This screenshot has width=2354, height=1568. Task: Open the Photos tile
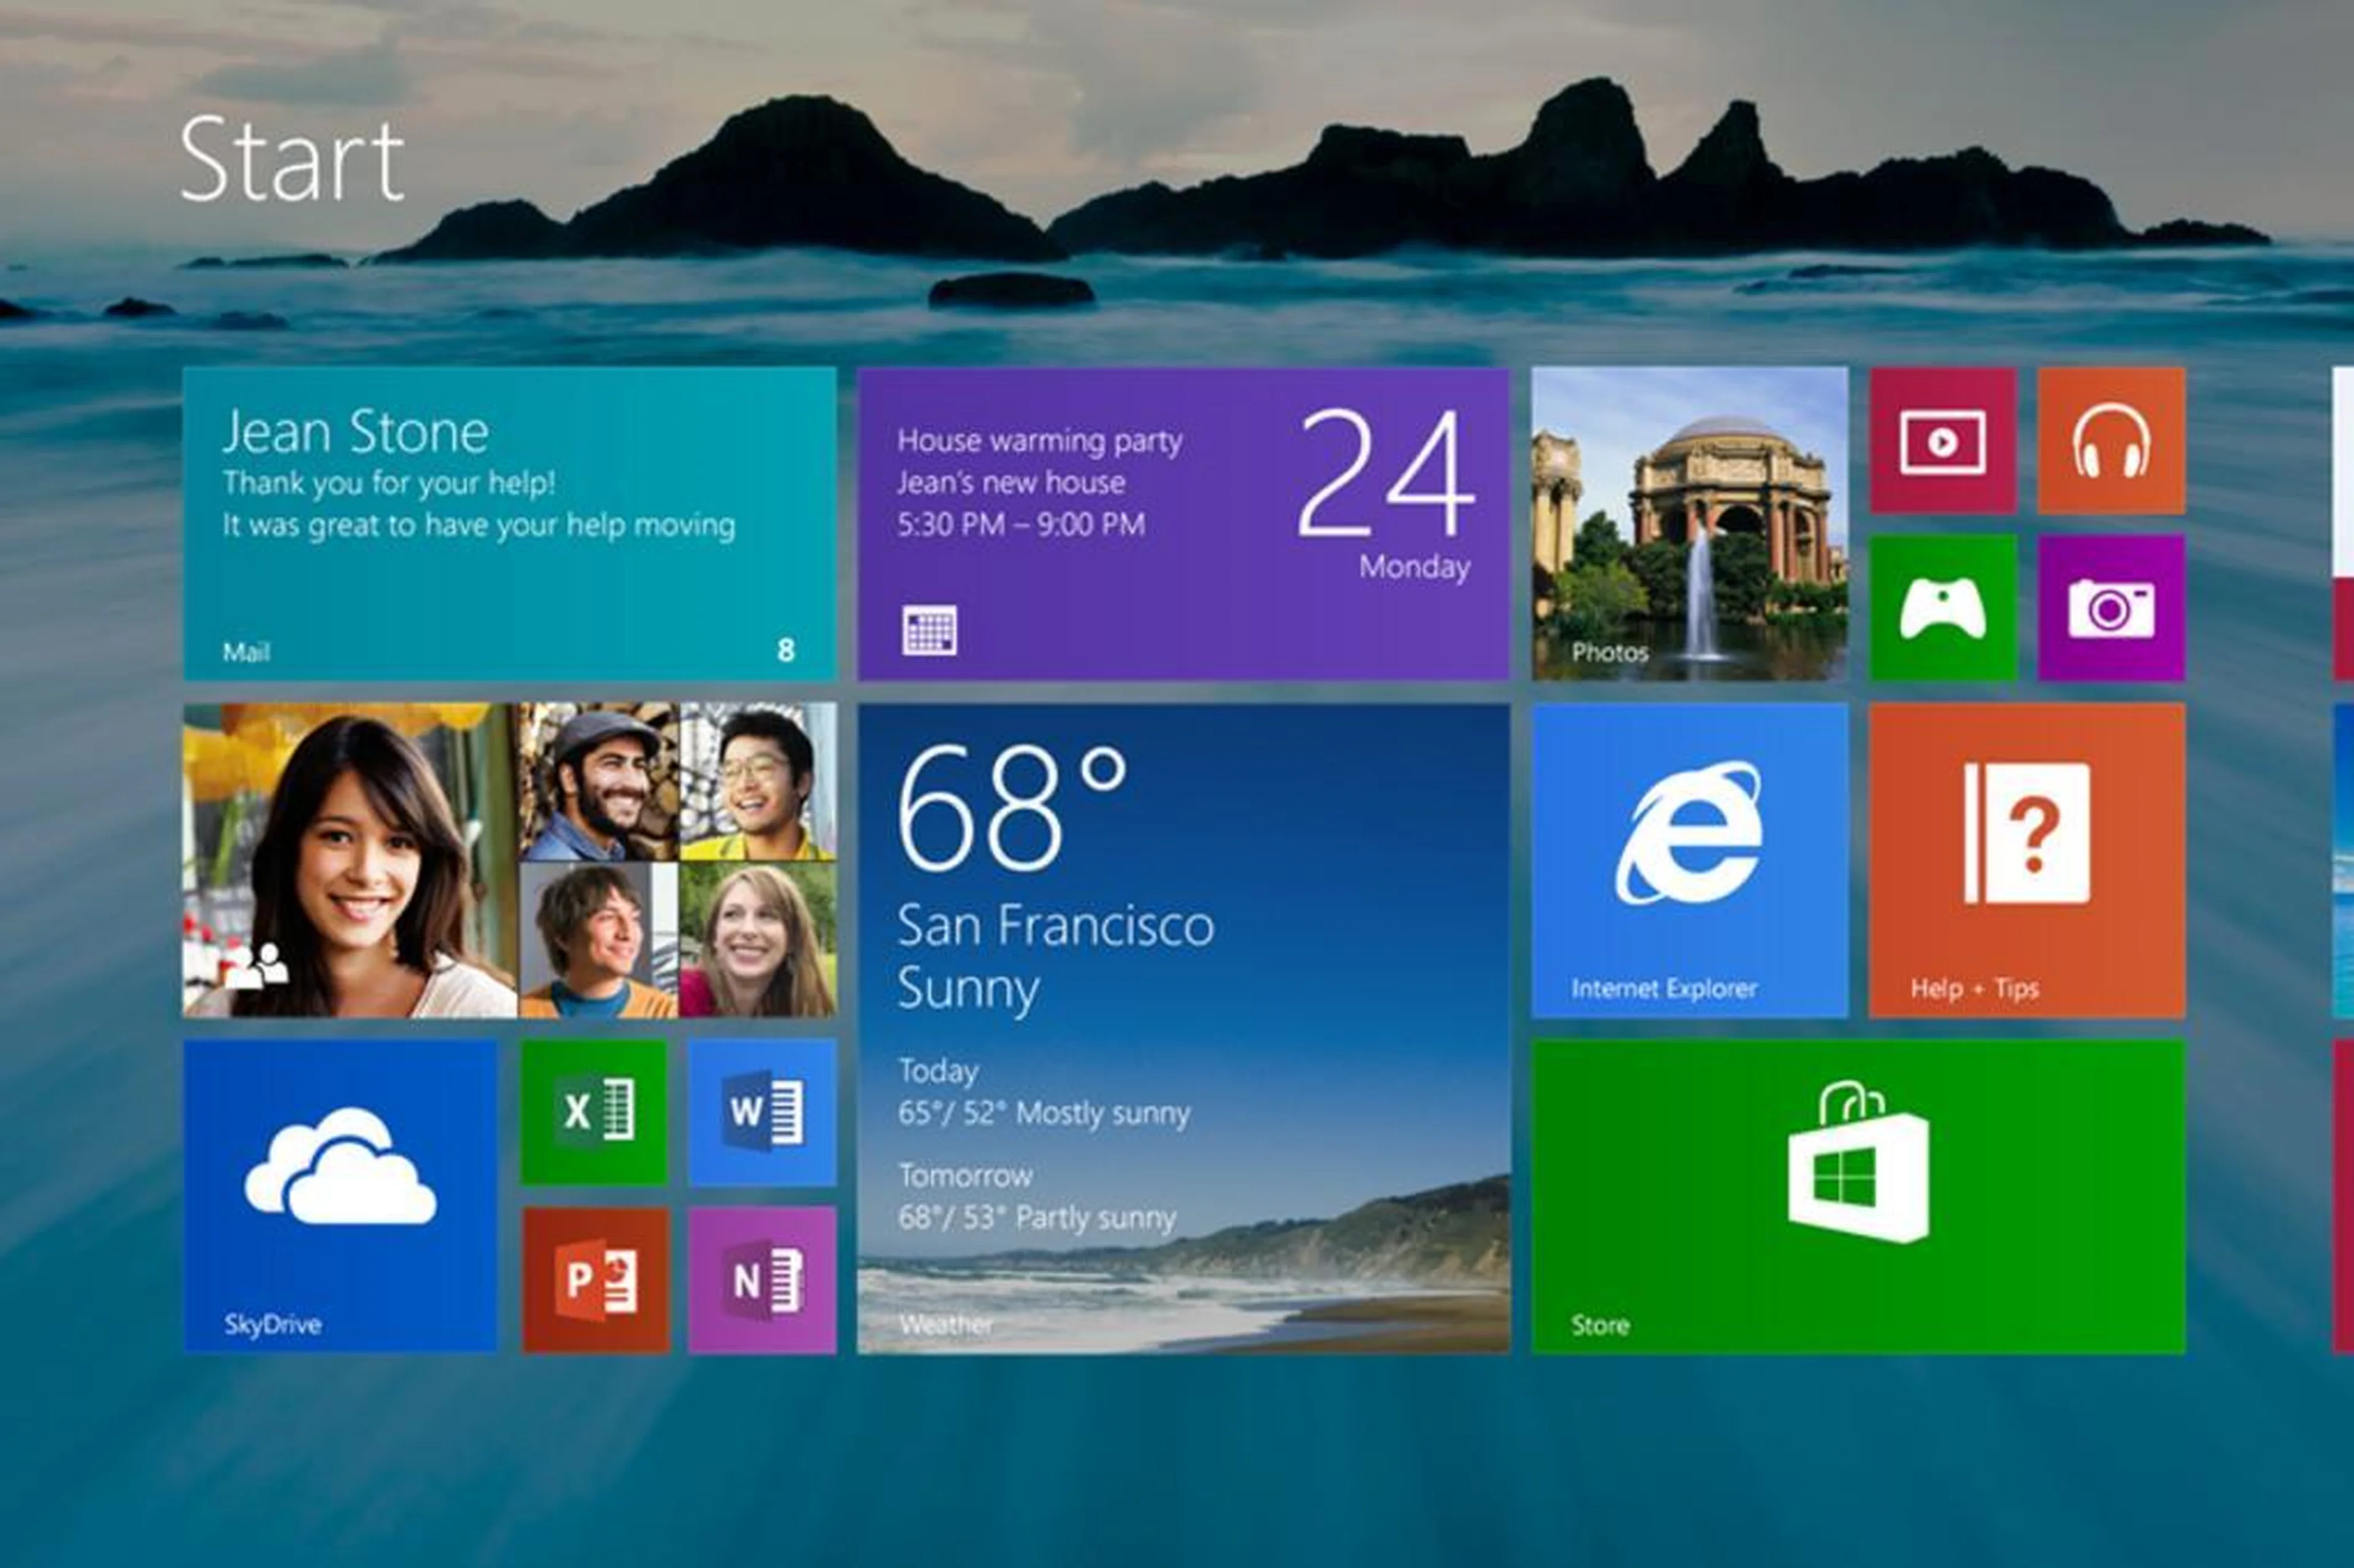[x=1689, y=524]
